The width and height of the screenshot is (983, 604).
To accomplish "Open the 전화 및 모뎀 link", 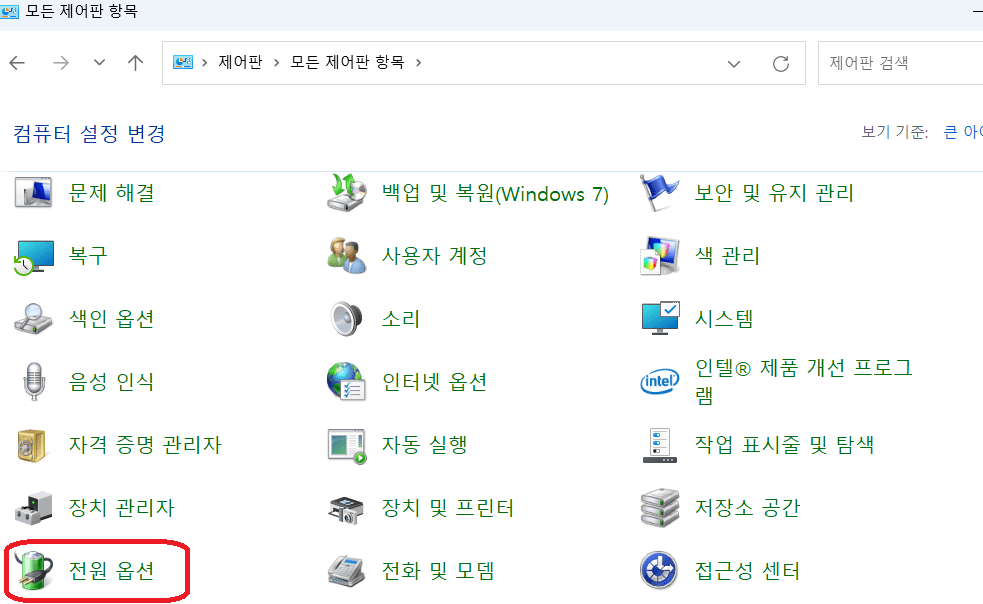I will pyautogui.click(x=438, y=571).
